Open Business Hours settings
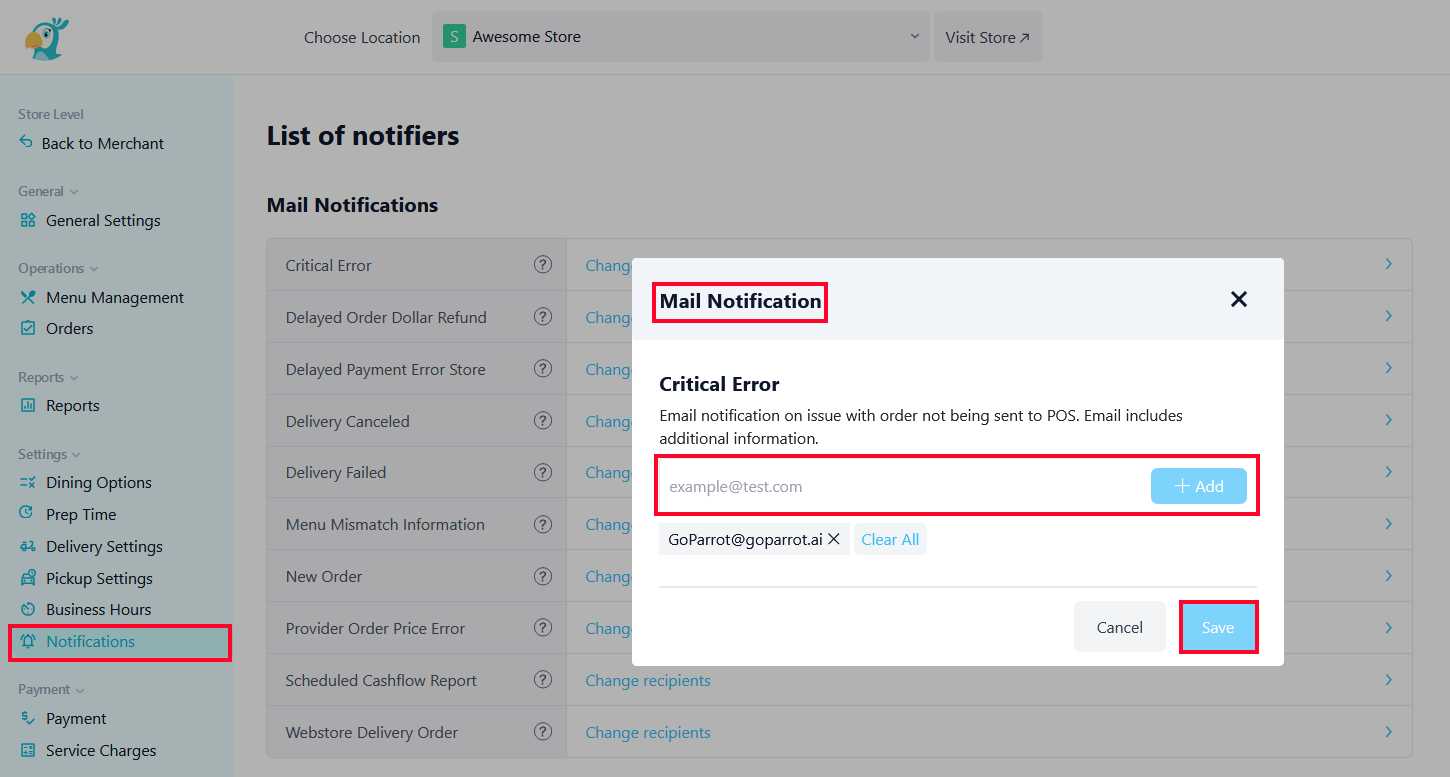 85,609
